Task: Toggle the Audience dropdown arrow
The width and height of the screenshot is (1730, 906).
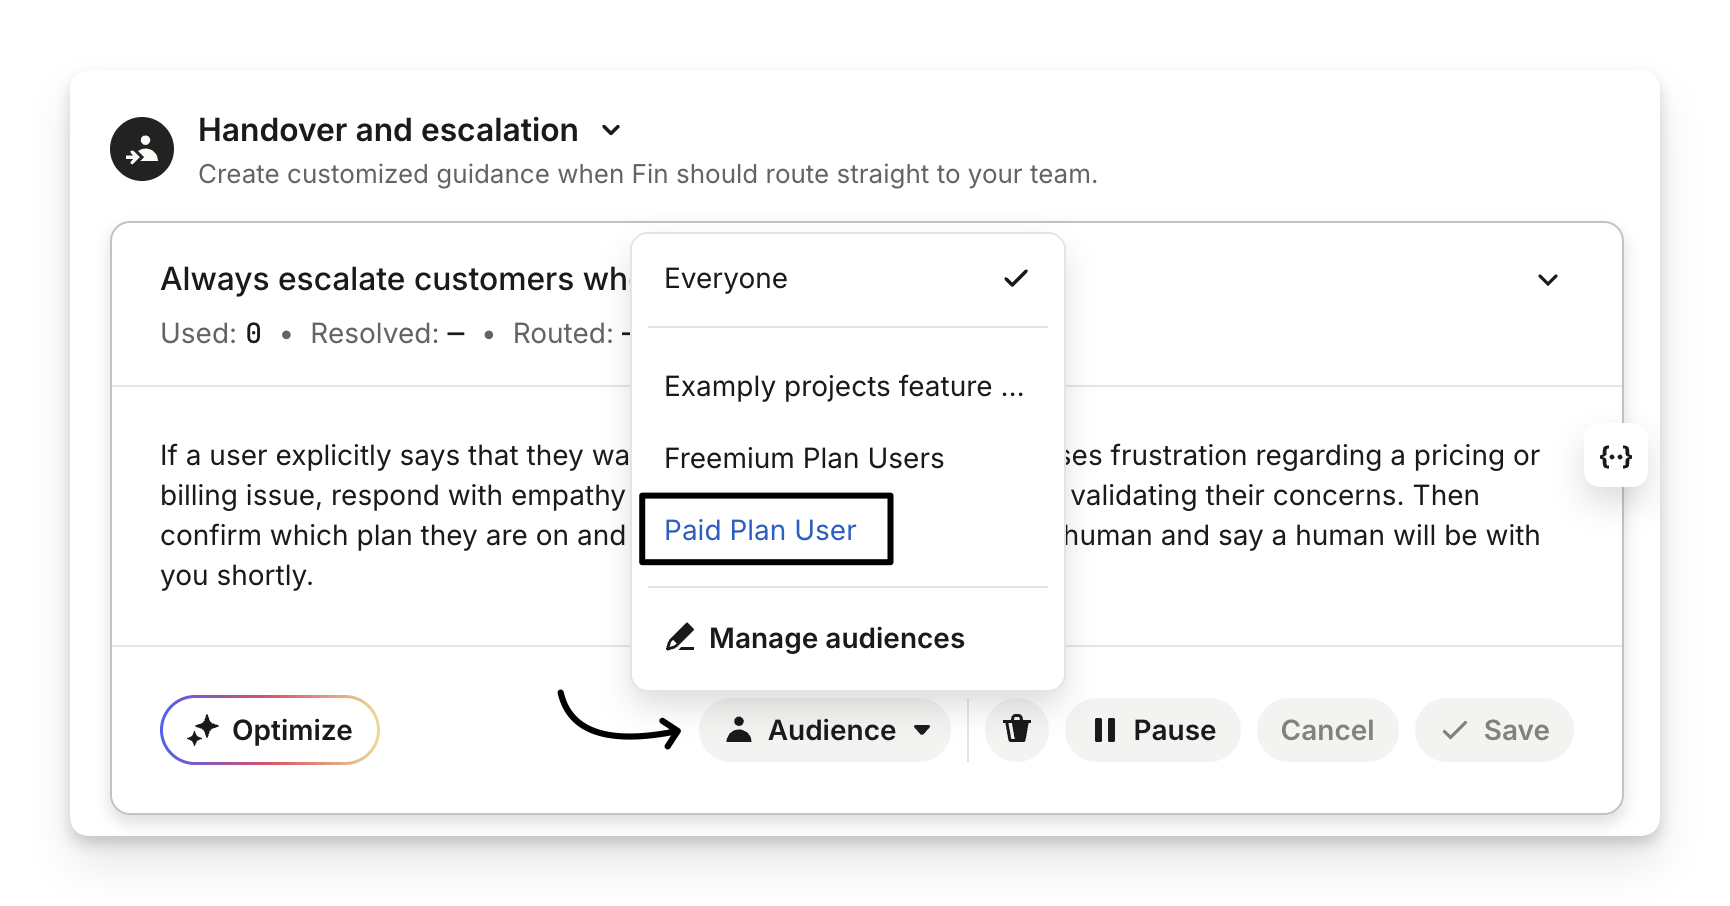Action: click(922, 730)
